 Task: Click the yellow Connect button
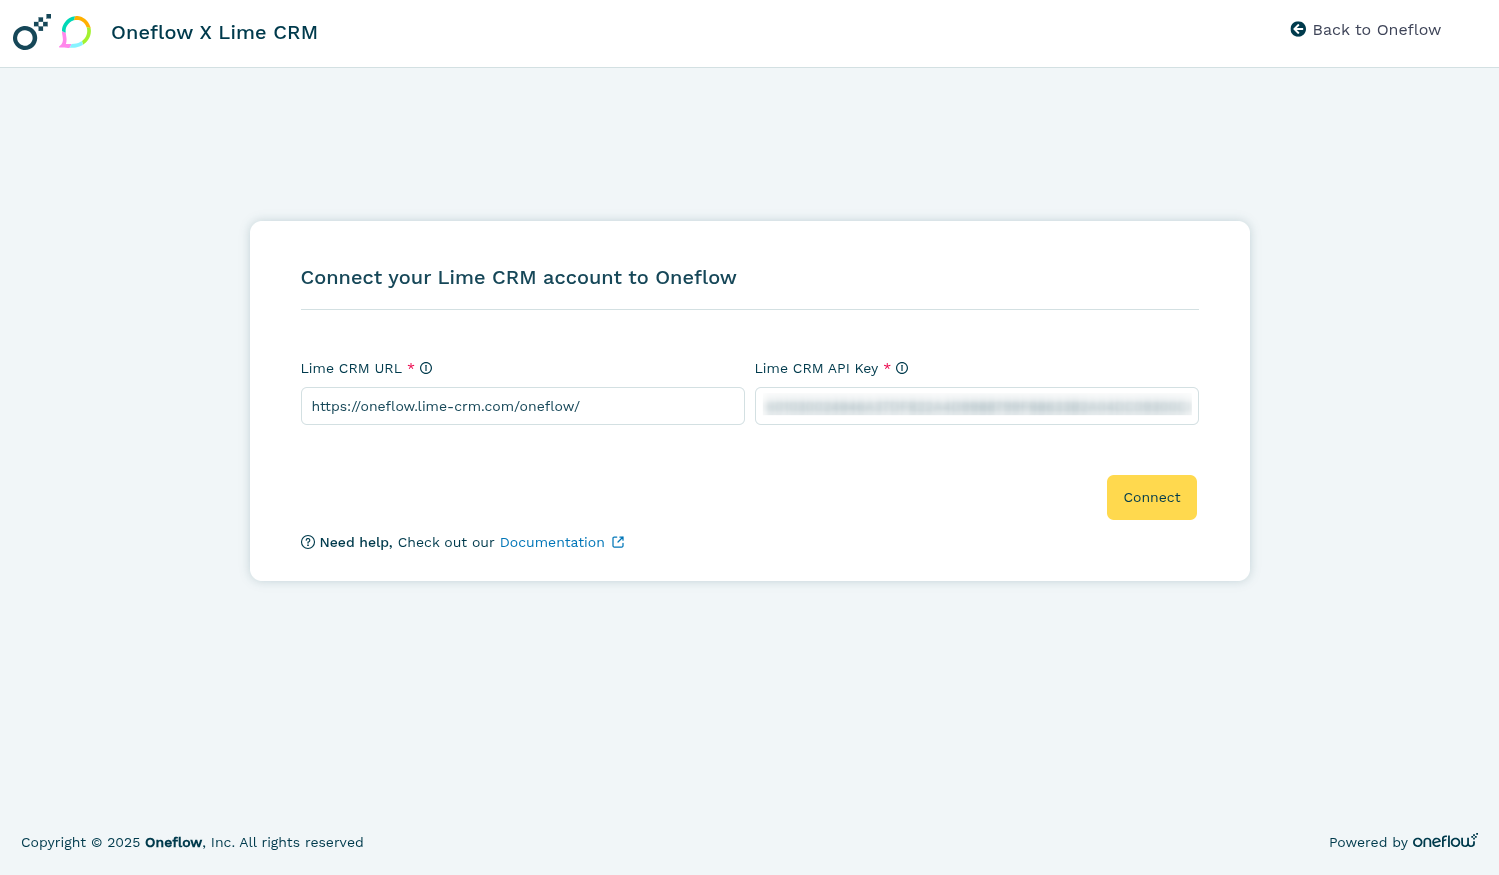(1152, 497)
